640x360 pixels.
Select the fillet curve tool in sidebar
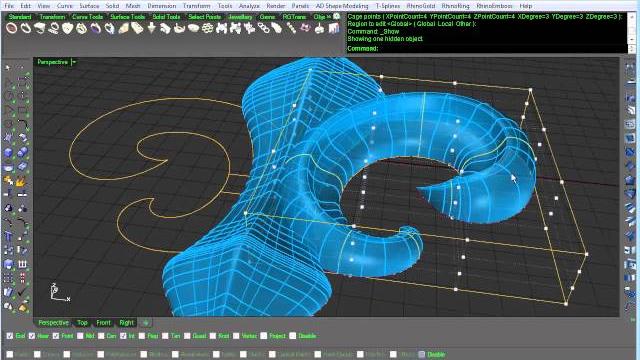pyautogui.click(x=22, y=124)
